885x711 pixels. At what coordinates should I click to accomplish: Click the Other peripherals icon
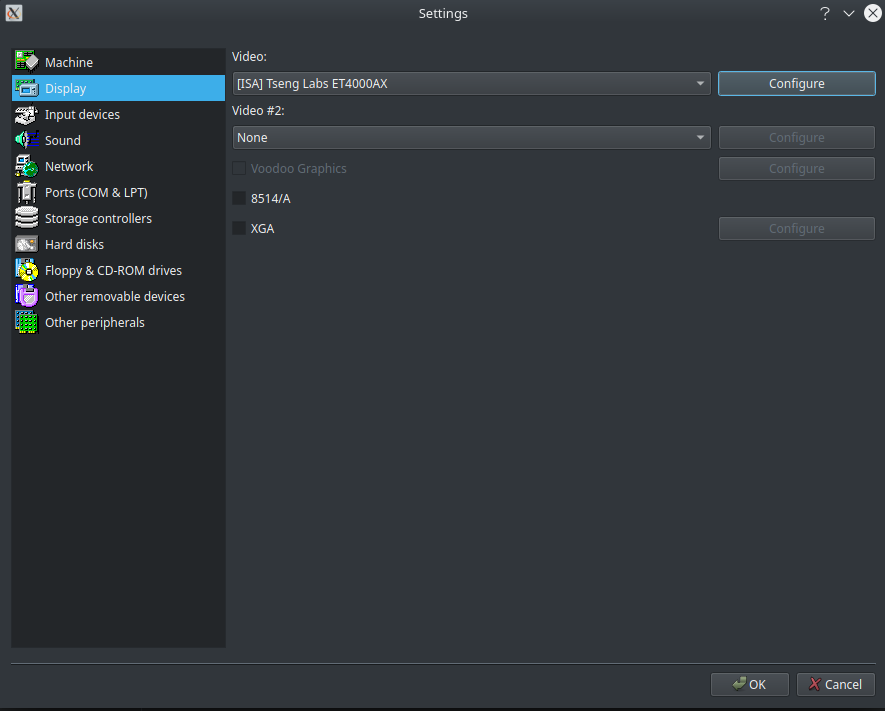tap(27, 322)
